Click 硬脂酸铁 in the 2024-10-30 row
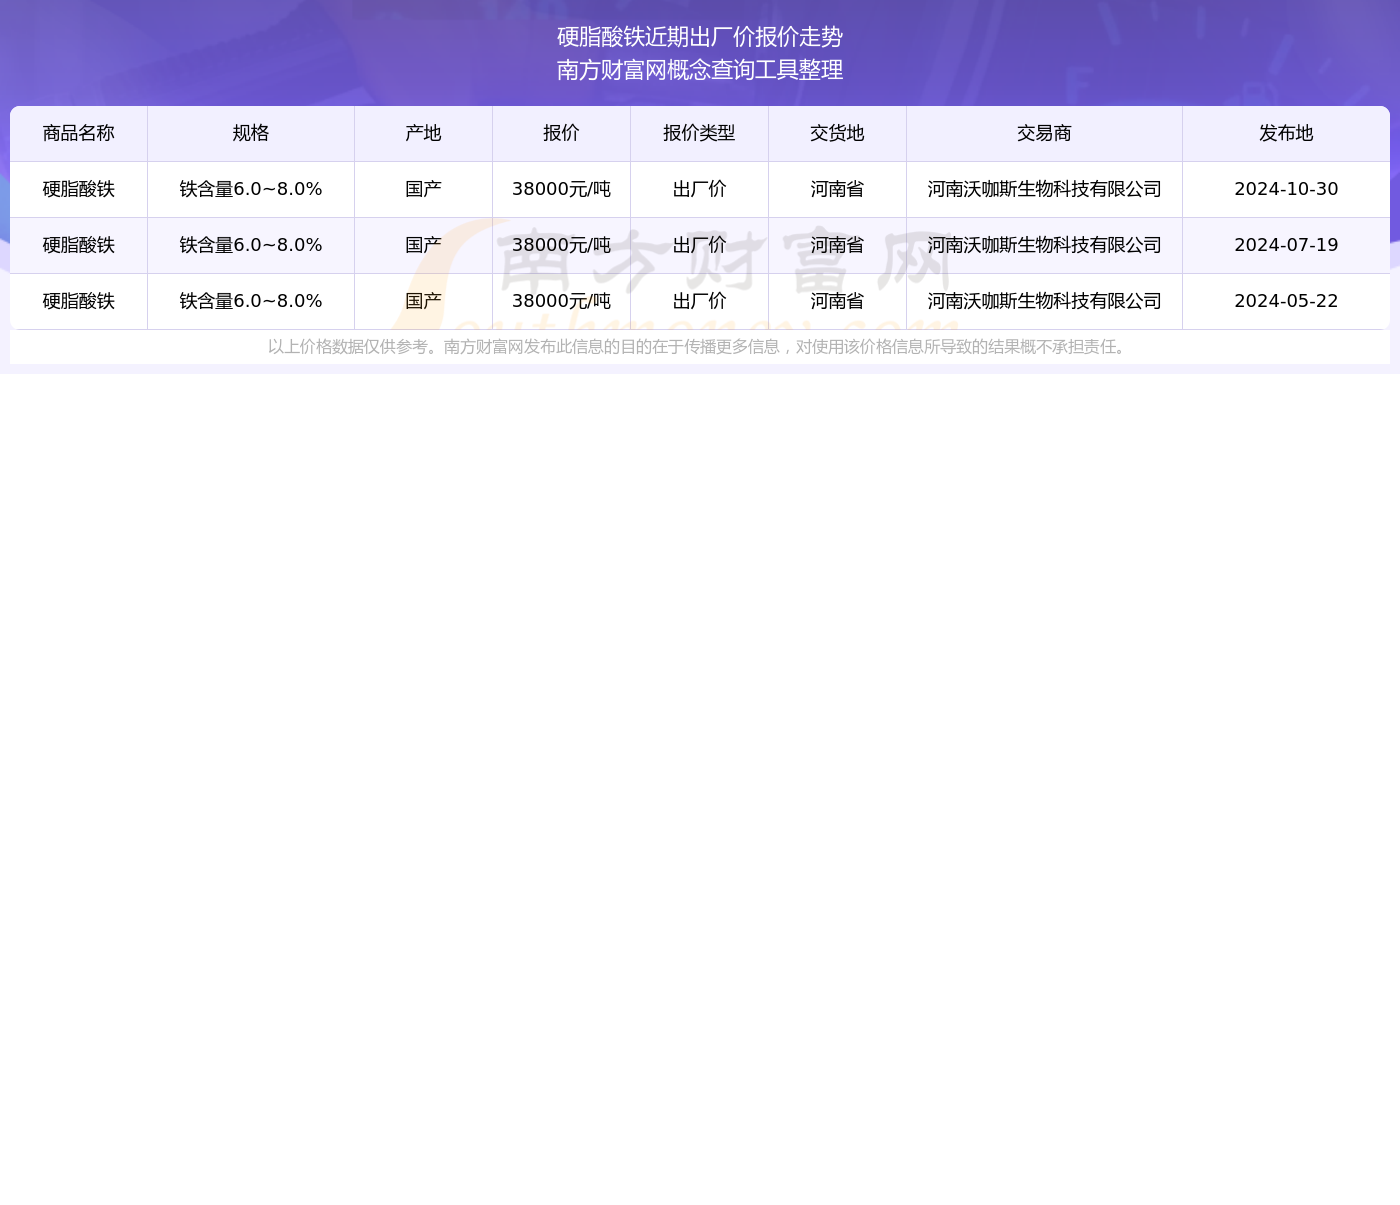 click(x=79, y=189)
